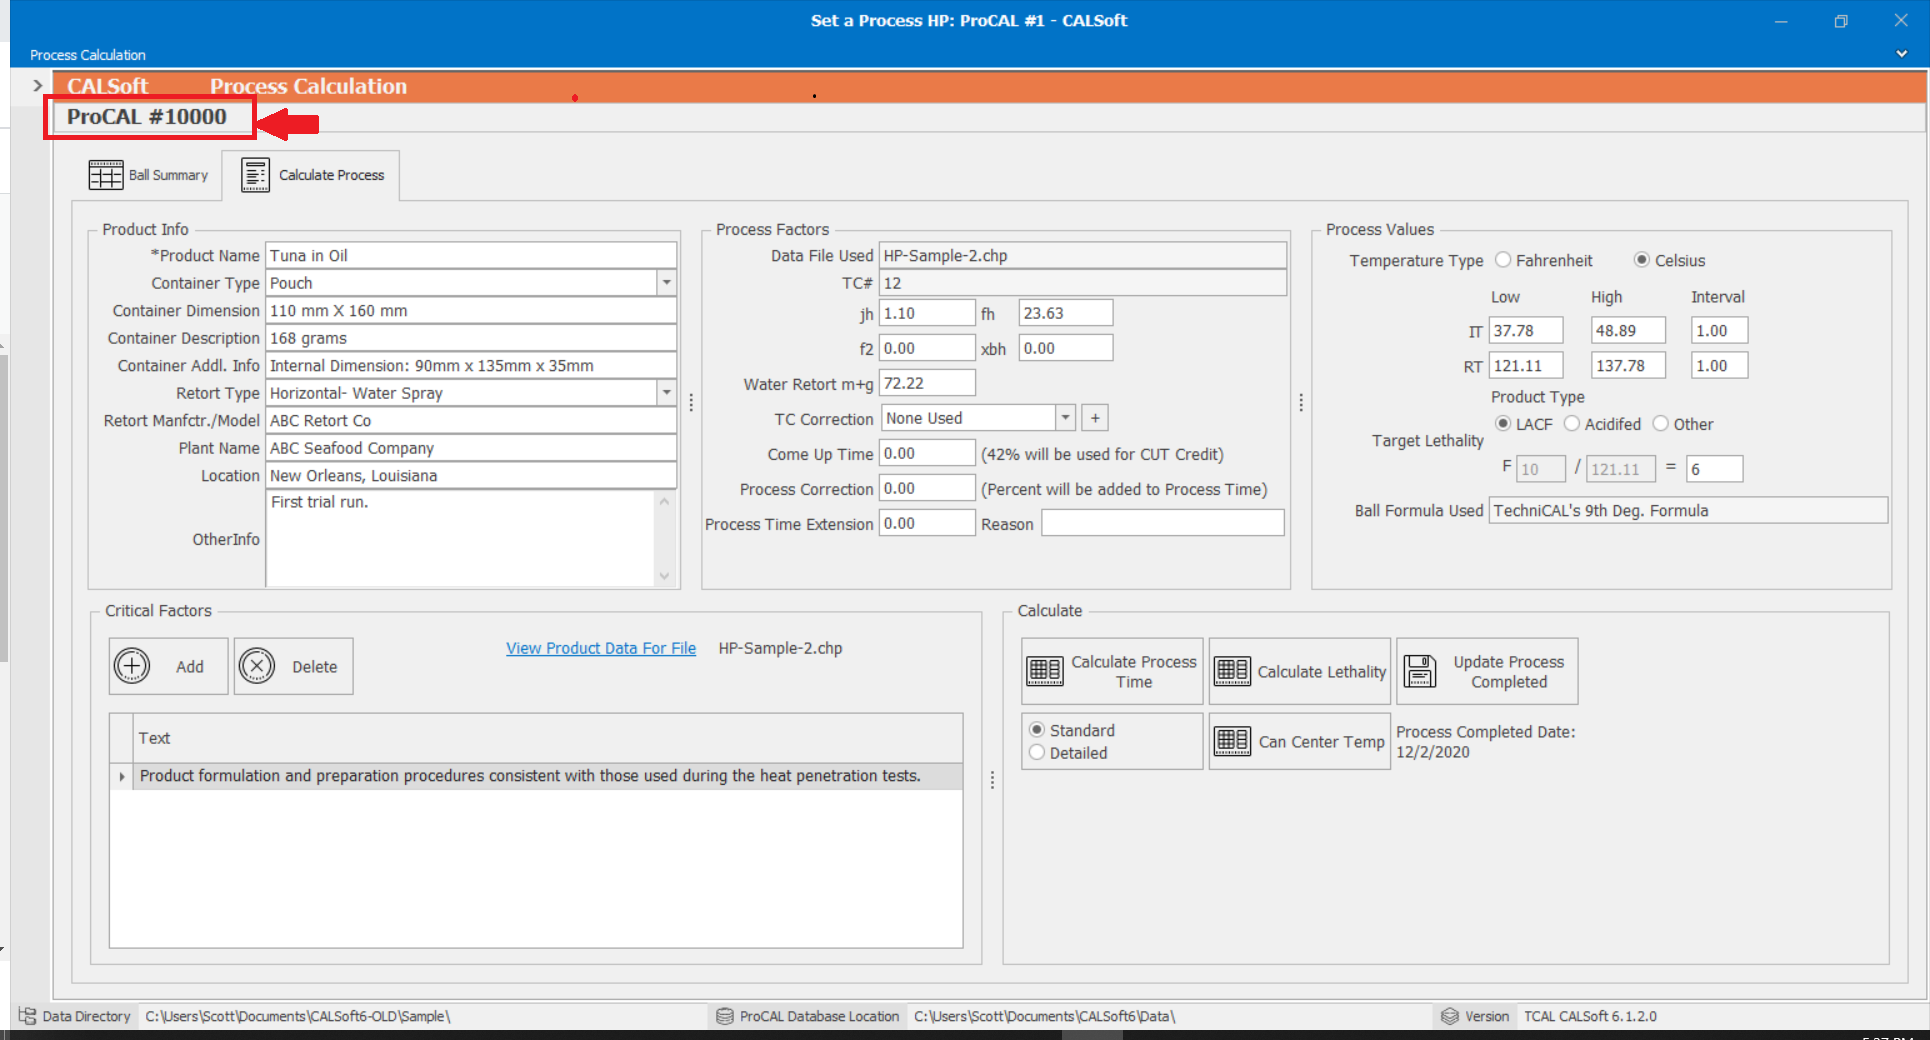Click the Text column header
The width and height of the screenshot is (1930, 1040).
coord(548,738)
